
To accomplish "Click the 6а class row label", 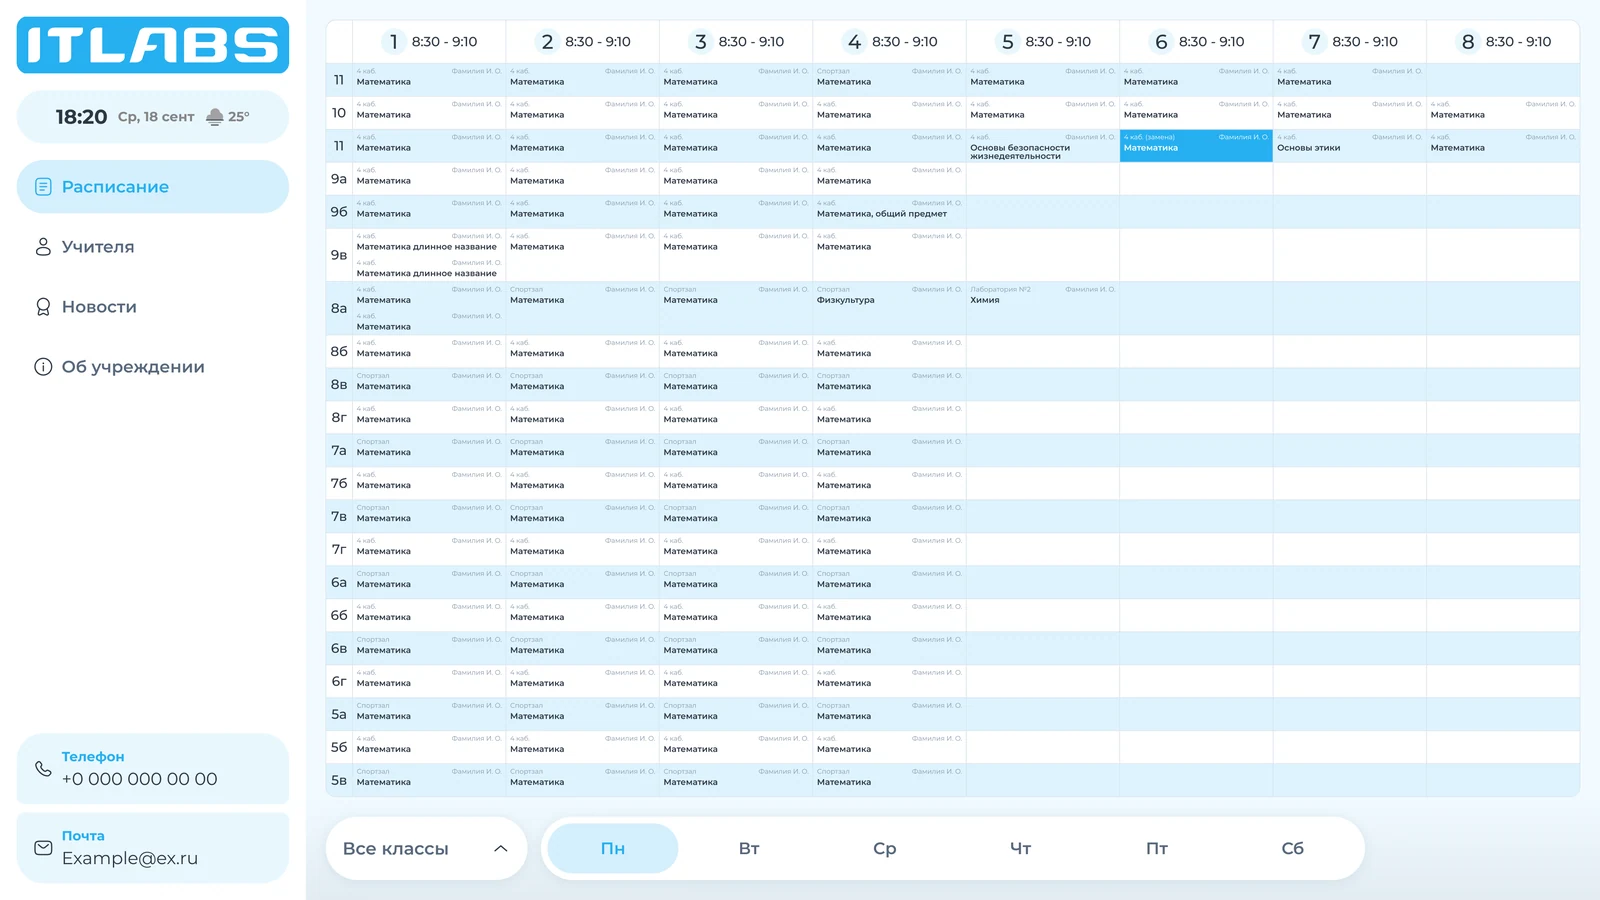I will [339, 582].
